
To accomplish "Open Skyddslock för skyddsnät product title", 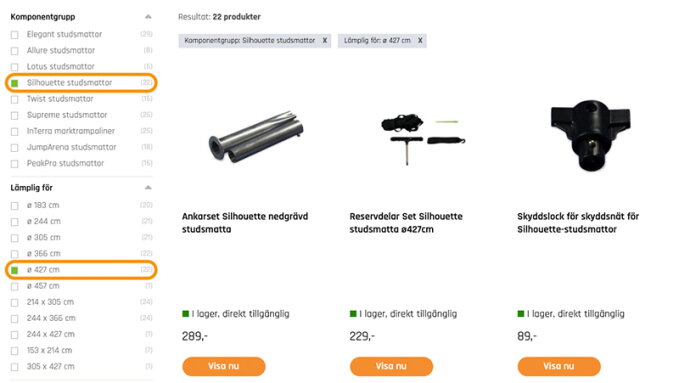I will (x=578, y=223).
